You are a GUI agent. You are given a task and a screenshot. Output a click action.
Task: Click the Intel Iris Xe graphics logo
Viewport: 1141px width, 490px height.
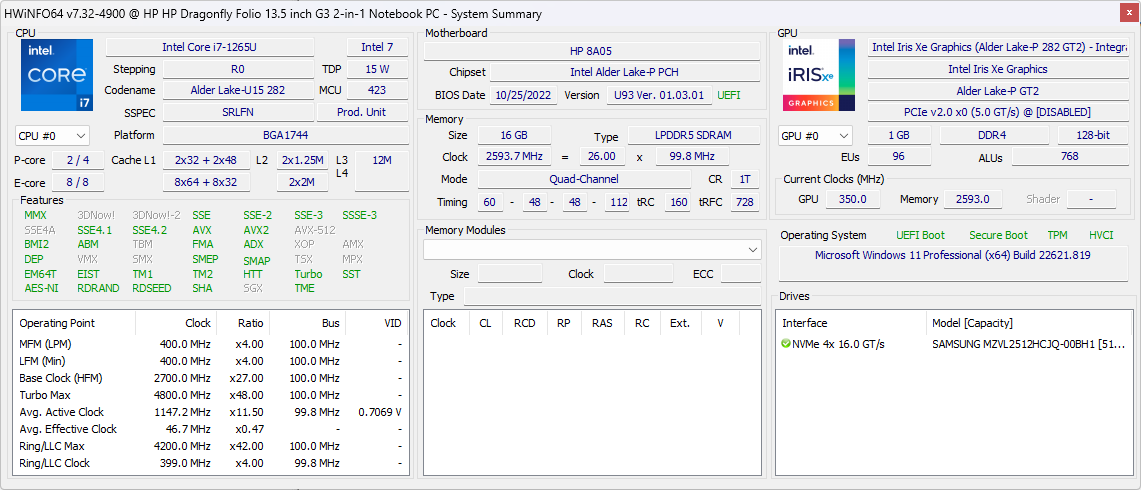(819, 76)
